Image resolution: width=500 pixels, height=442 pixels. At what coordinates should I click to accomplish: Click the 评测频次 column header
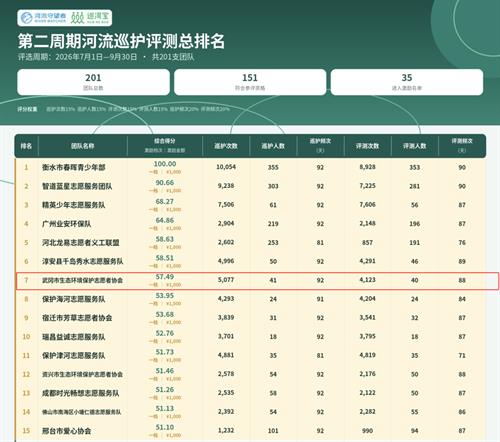pyautogui.click(x=462, y=146)
